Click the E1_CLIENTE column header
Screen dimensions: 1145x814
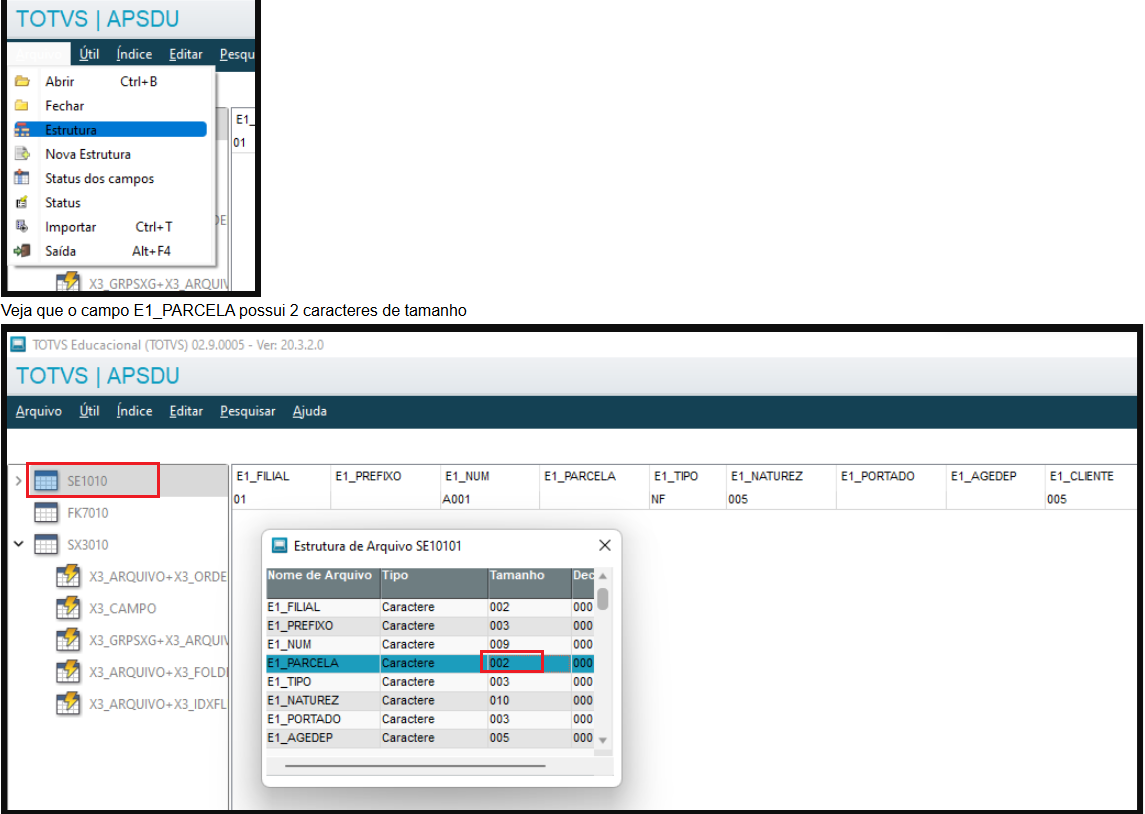(1081, 476)
